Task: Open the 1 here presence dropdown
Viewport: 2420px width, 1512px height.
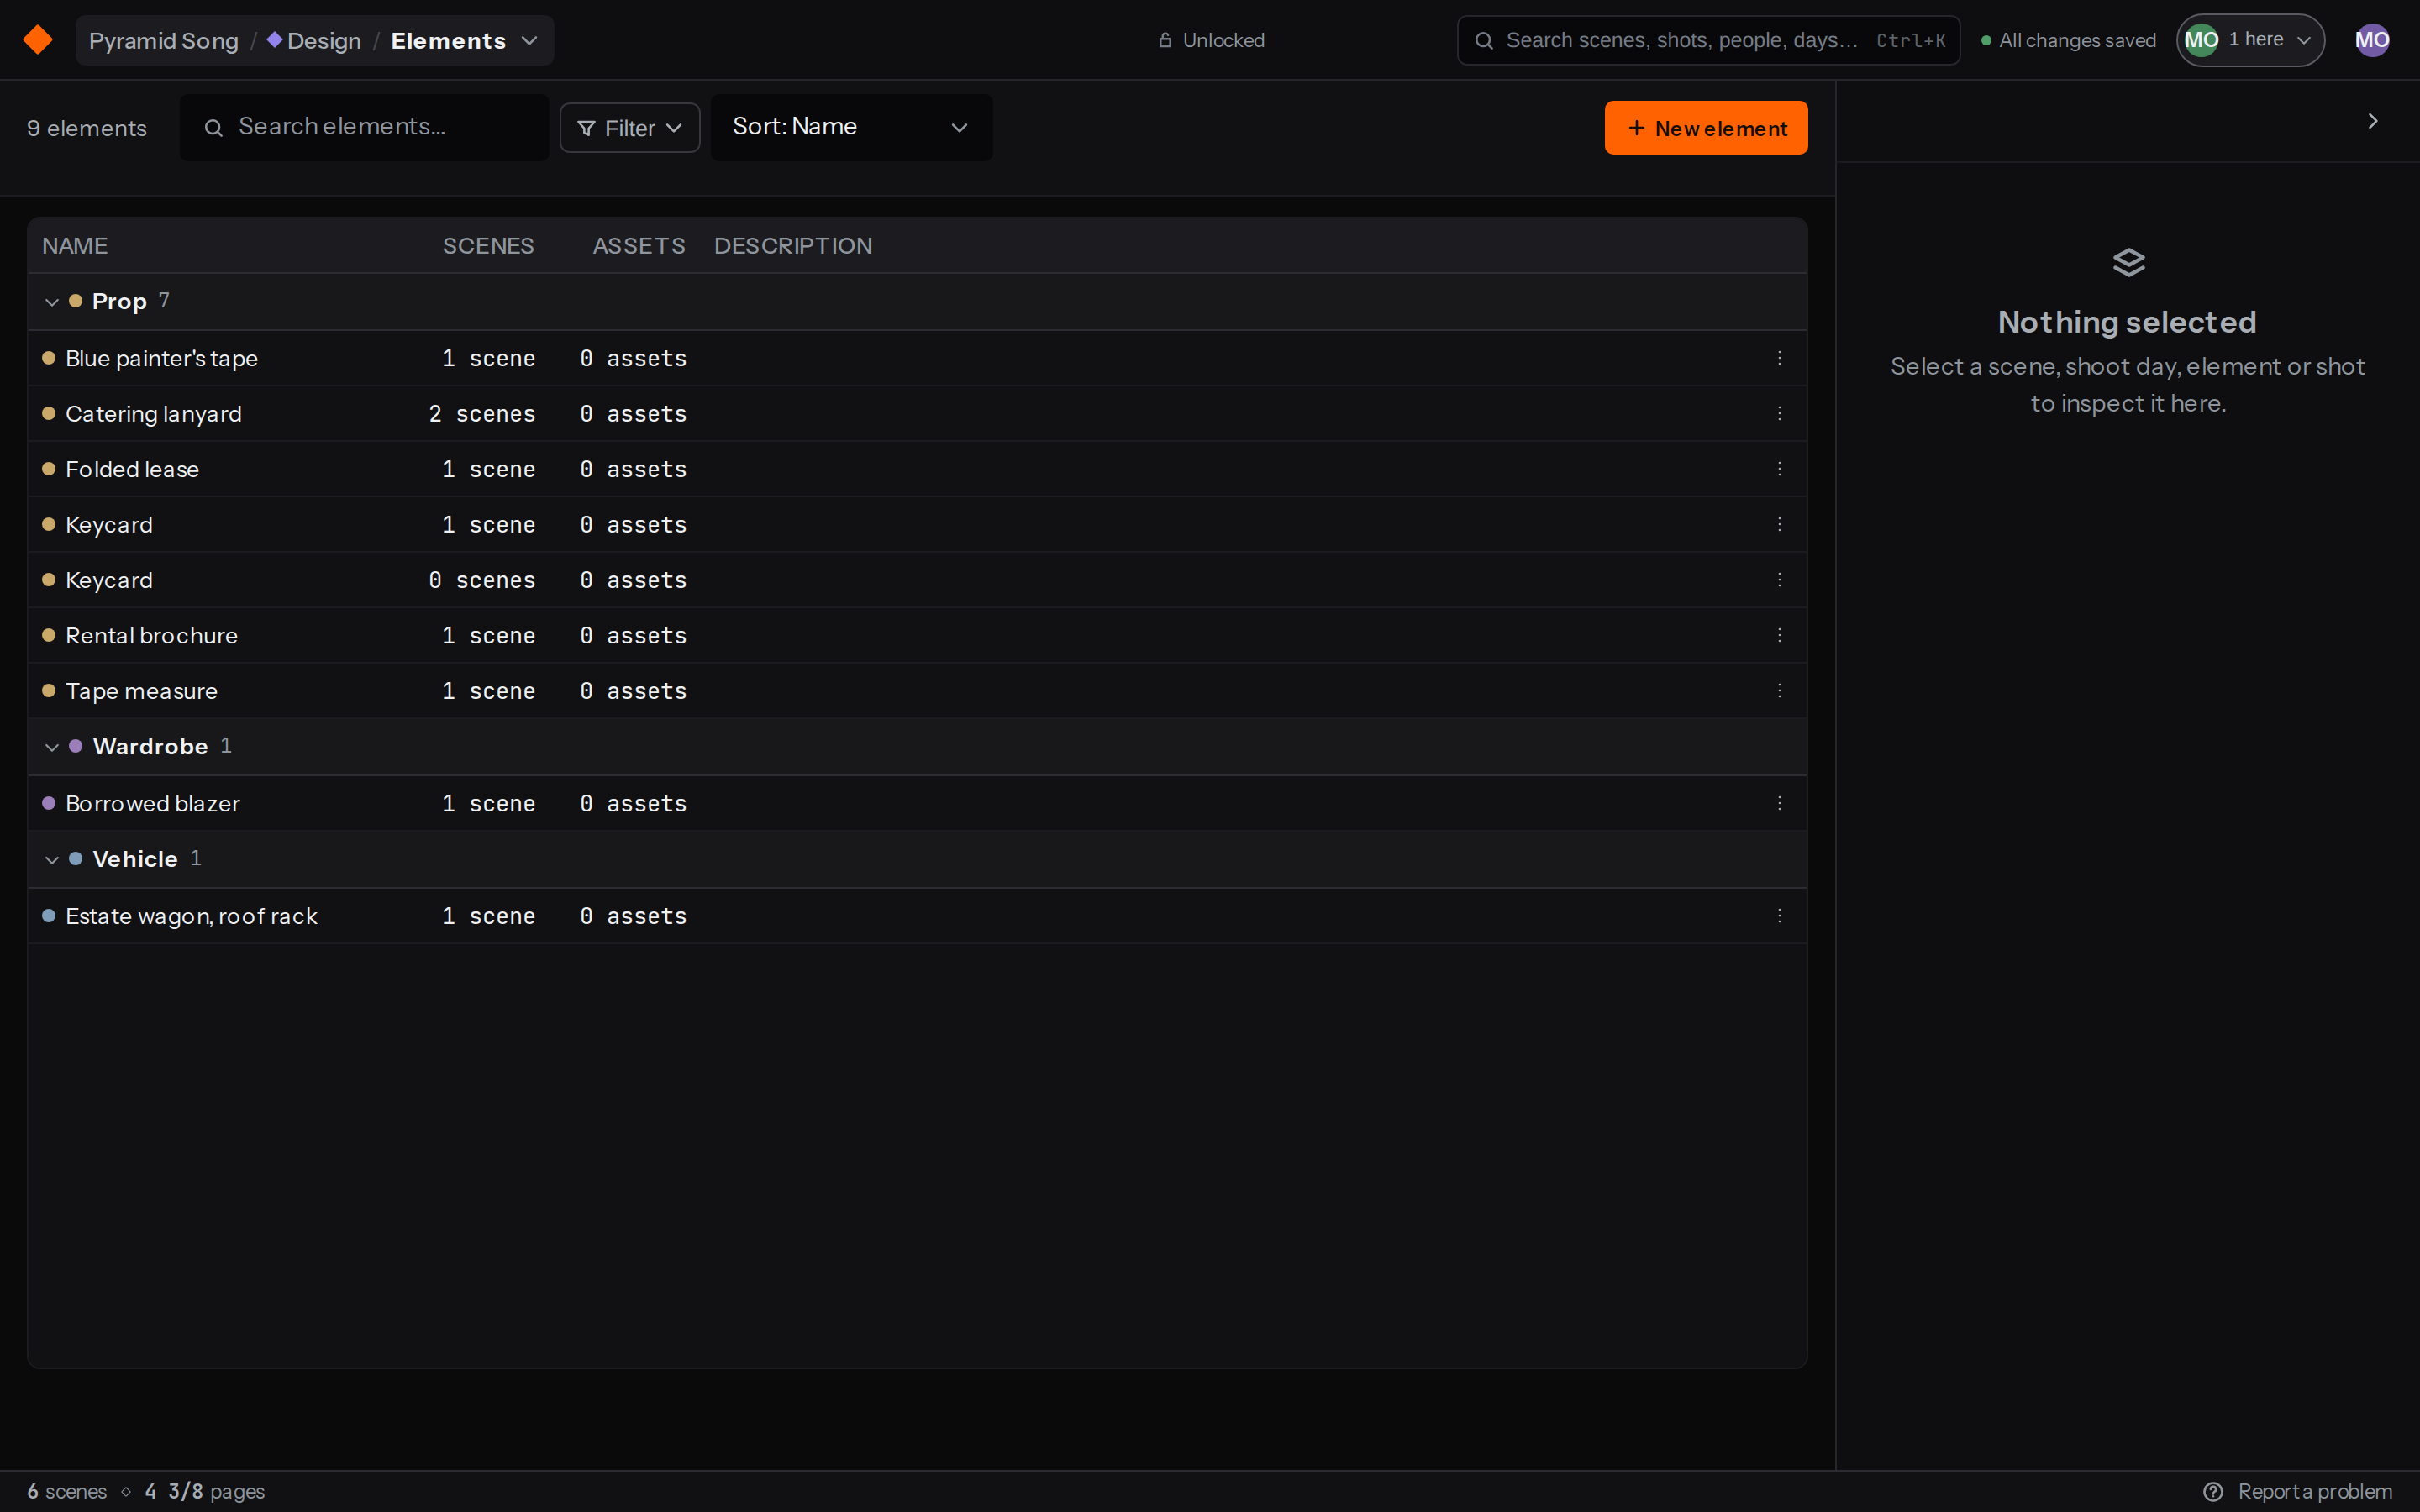Action: coord(2250,40)
